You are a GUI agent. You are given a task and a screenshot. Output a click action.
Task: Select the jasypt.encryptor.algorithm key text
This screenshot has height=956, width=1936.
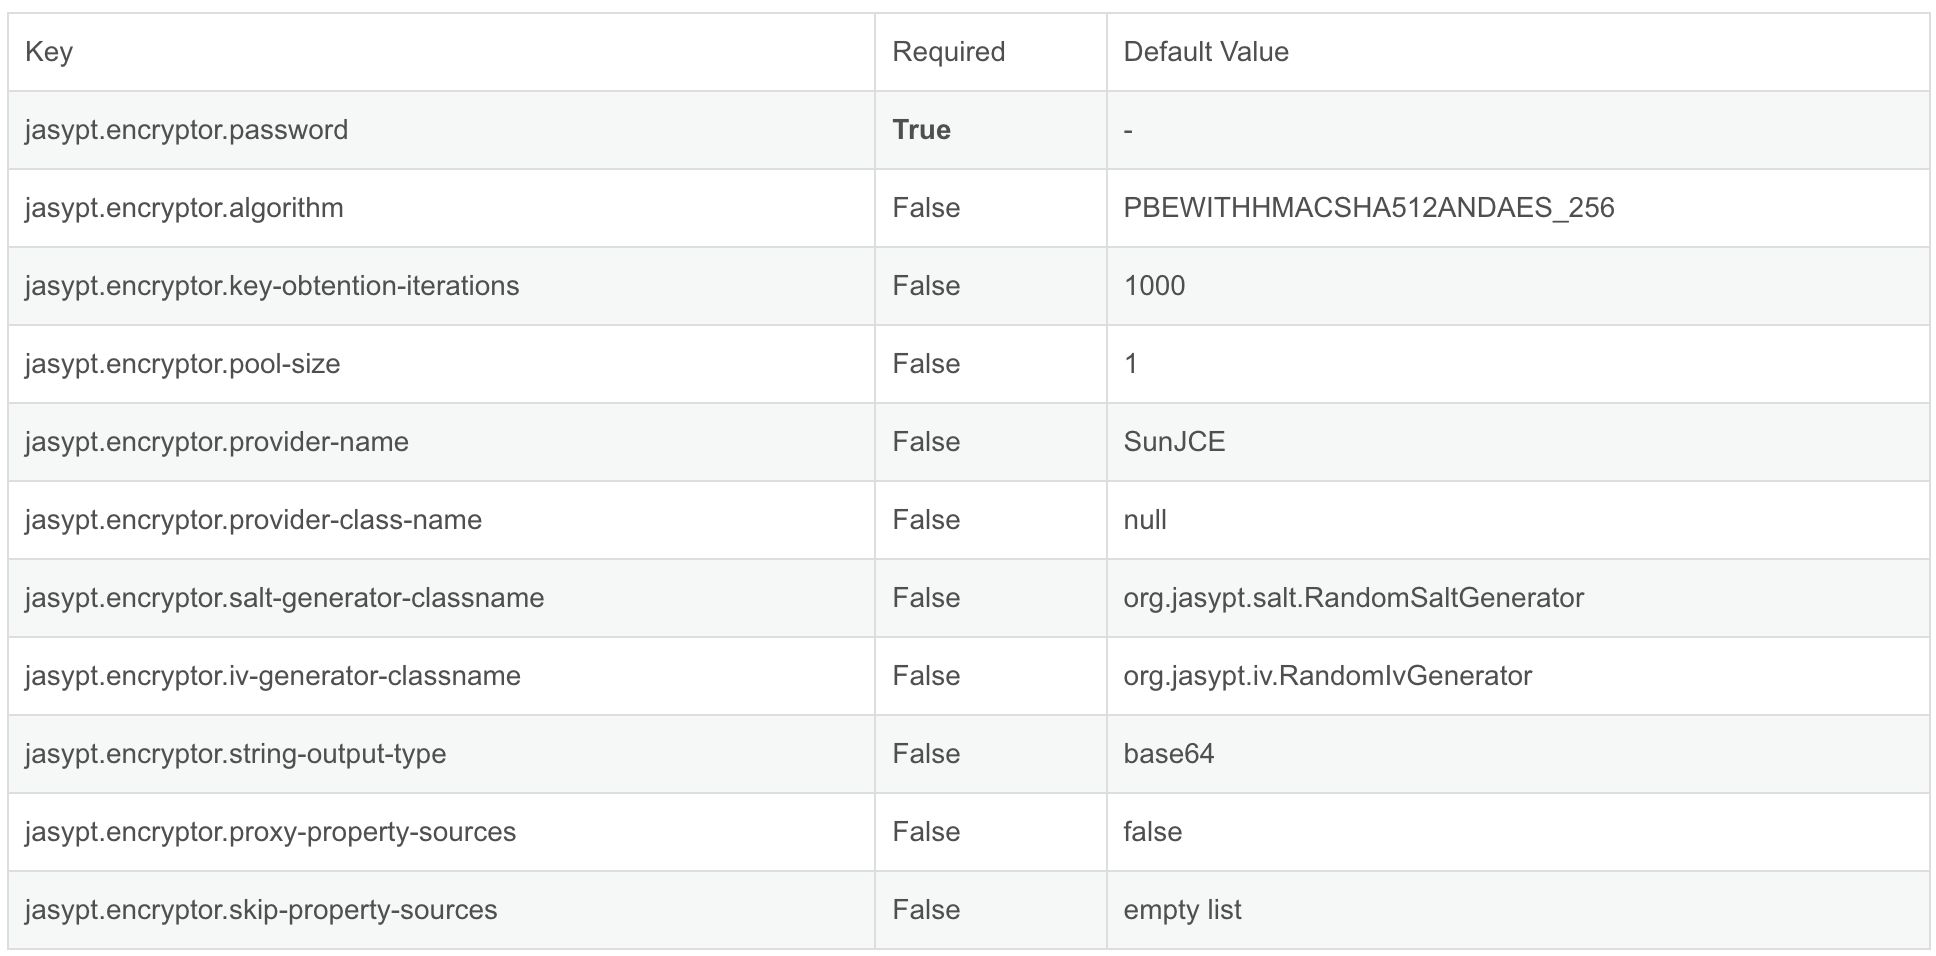point(184,208)
